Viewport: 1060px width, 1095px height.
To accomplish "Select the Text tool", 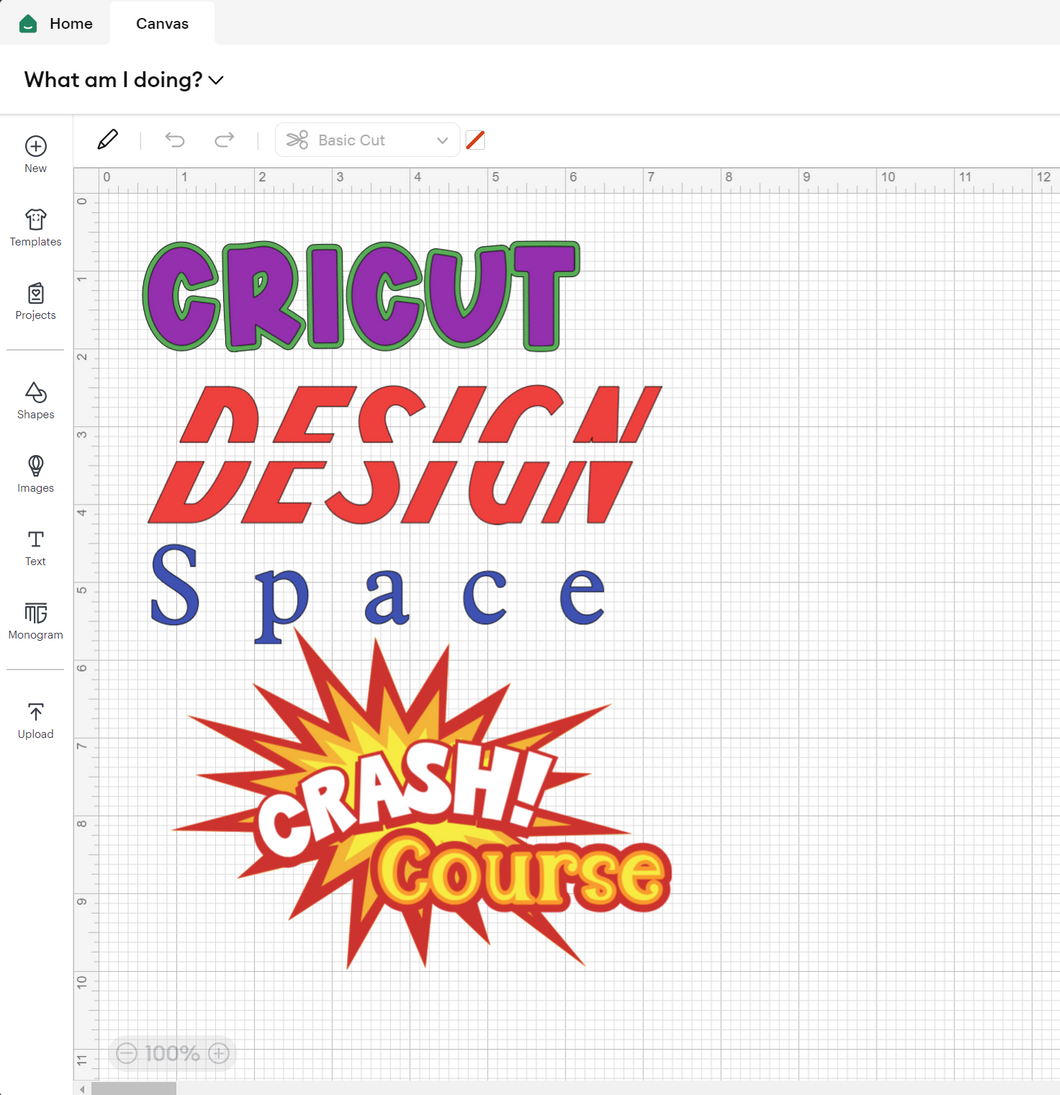I will point(36,540).
